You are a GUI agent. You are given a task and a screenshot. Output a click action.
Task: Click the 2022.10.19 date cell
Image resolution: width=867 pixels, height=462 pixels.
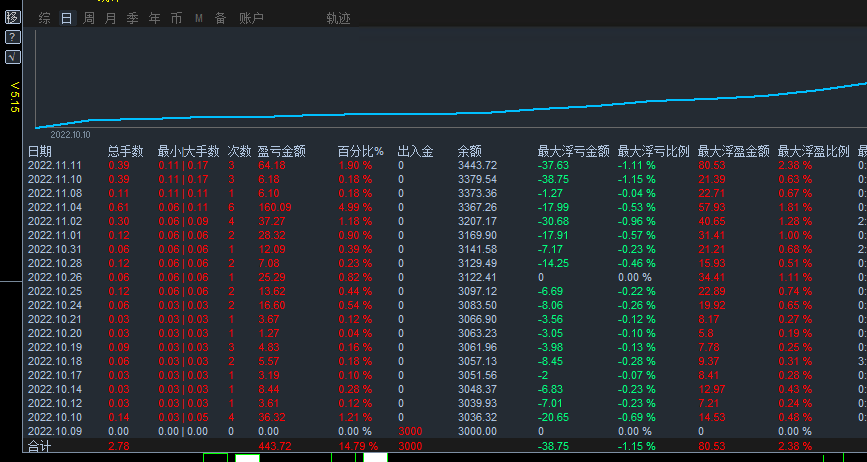pyautogui.click(x=55, y=347)
